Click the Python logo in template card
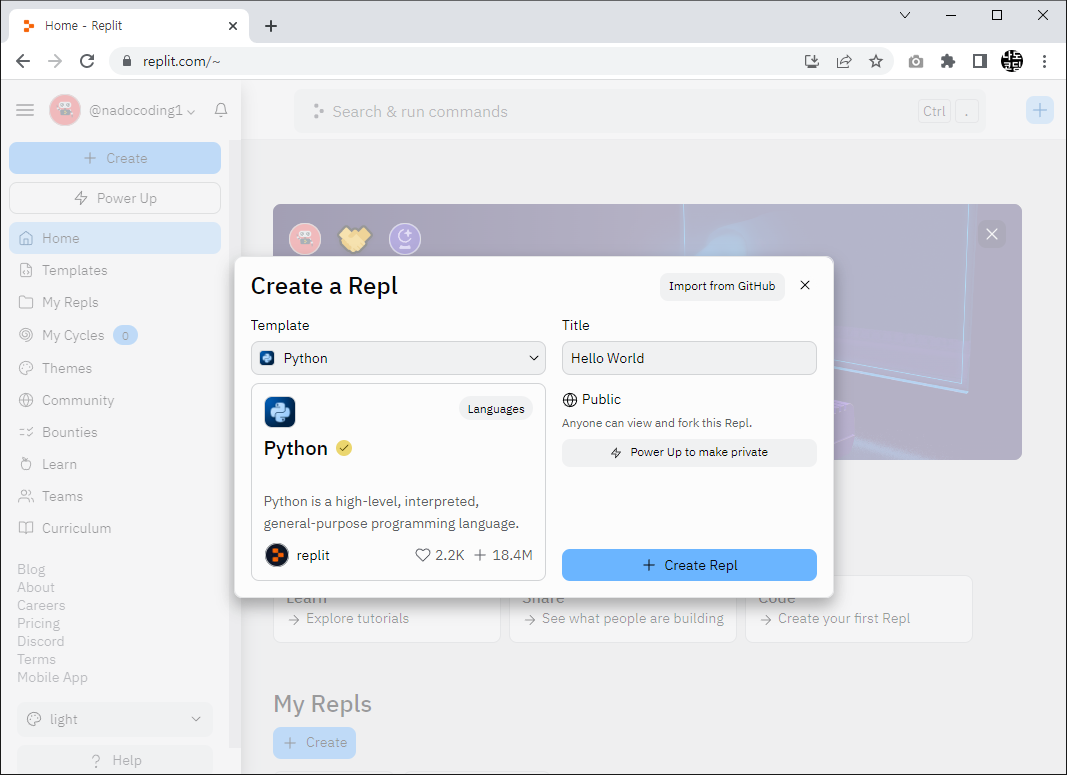The height and width of the screenshot is (775, 1067). [x=280, y=412]
